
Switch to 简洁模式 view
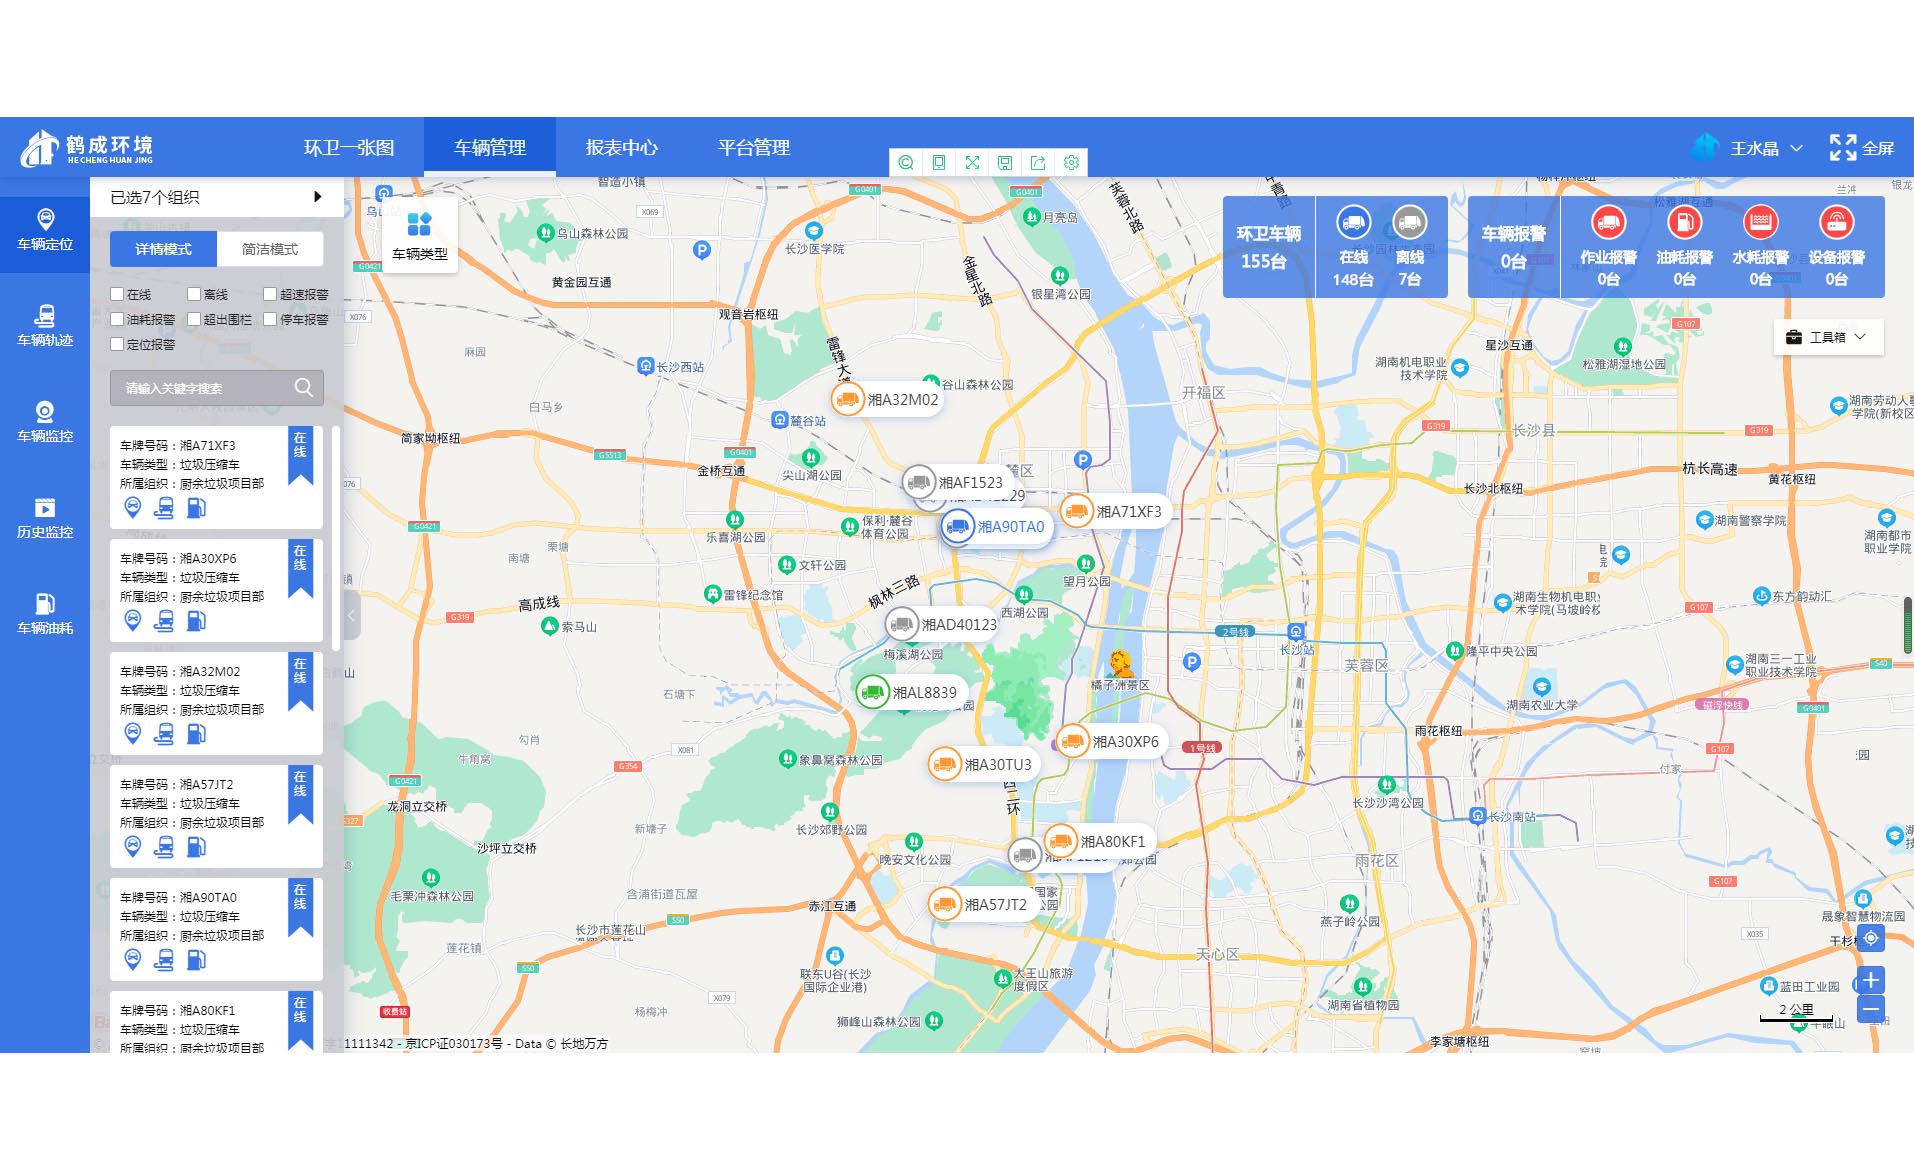point(270,249)
